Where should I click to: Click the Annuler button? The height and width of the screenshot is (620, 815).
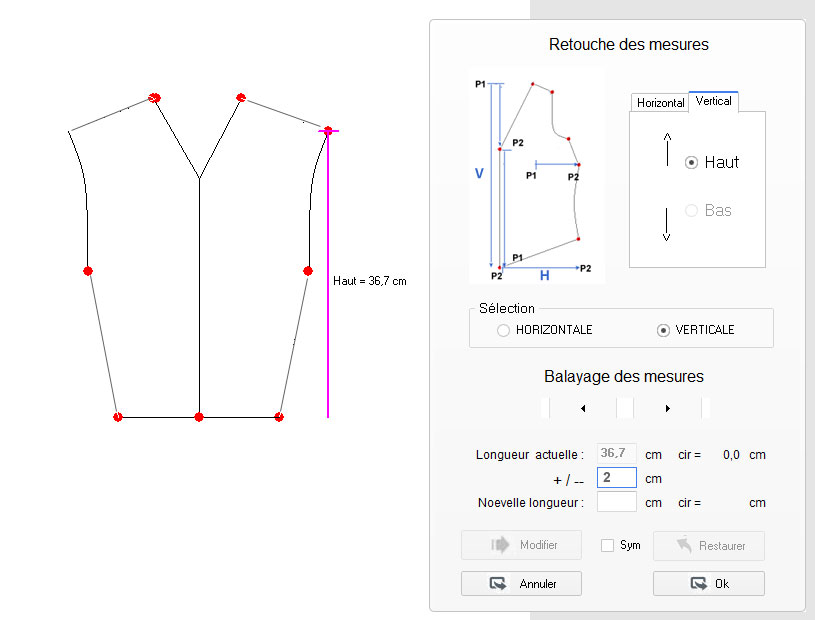521,583
